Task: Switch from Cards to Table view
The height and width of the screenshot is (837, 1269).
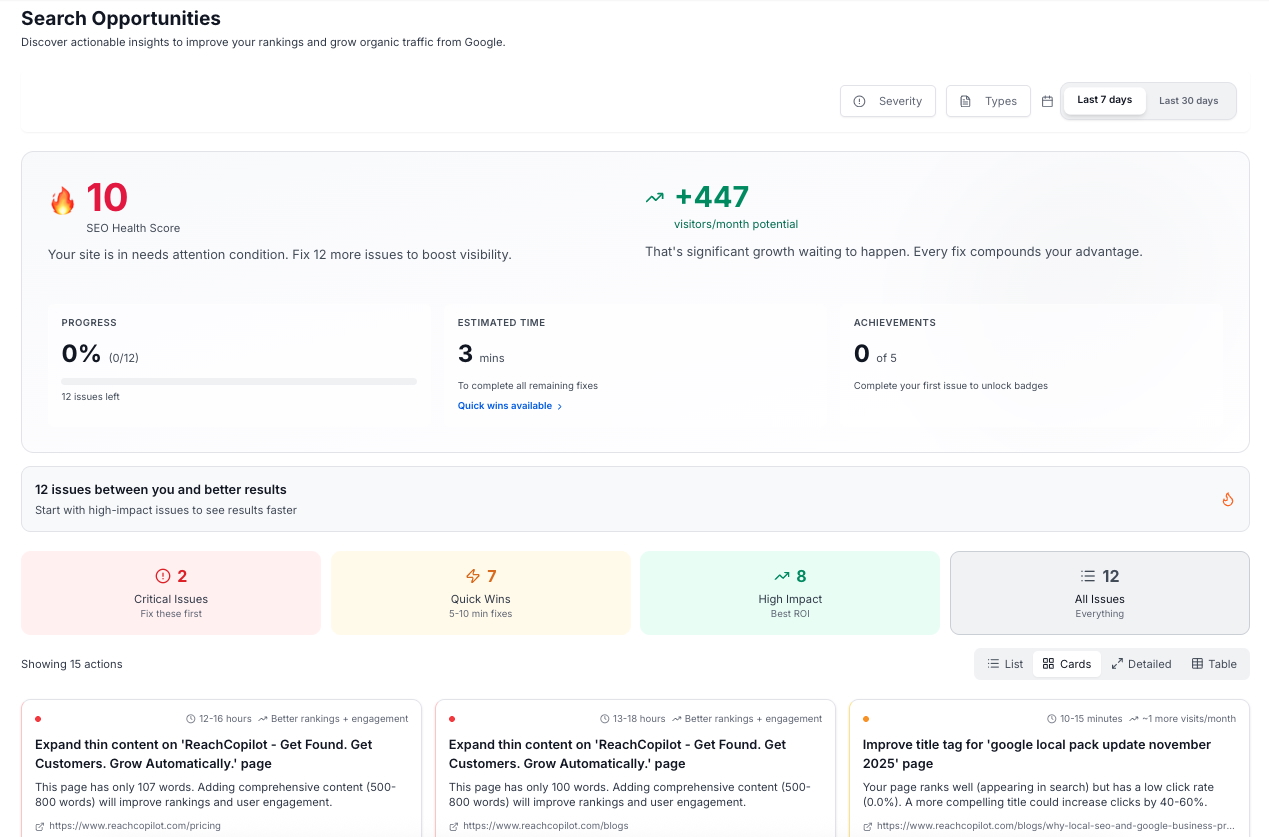Action: [x=1213, y=663]
